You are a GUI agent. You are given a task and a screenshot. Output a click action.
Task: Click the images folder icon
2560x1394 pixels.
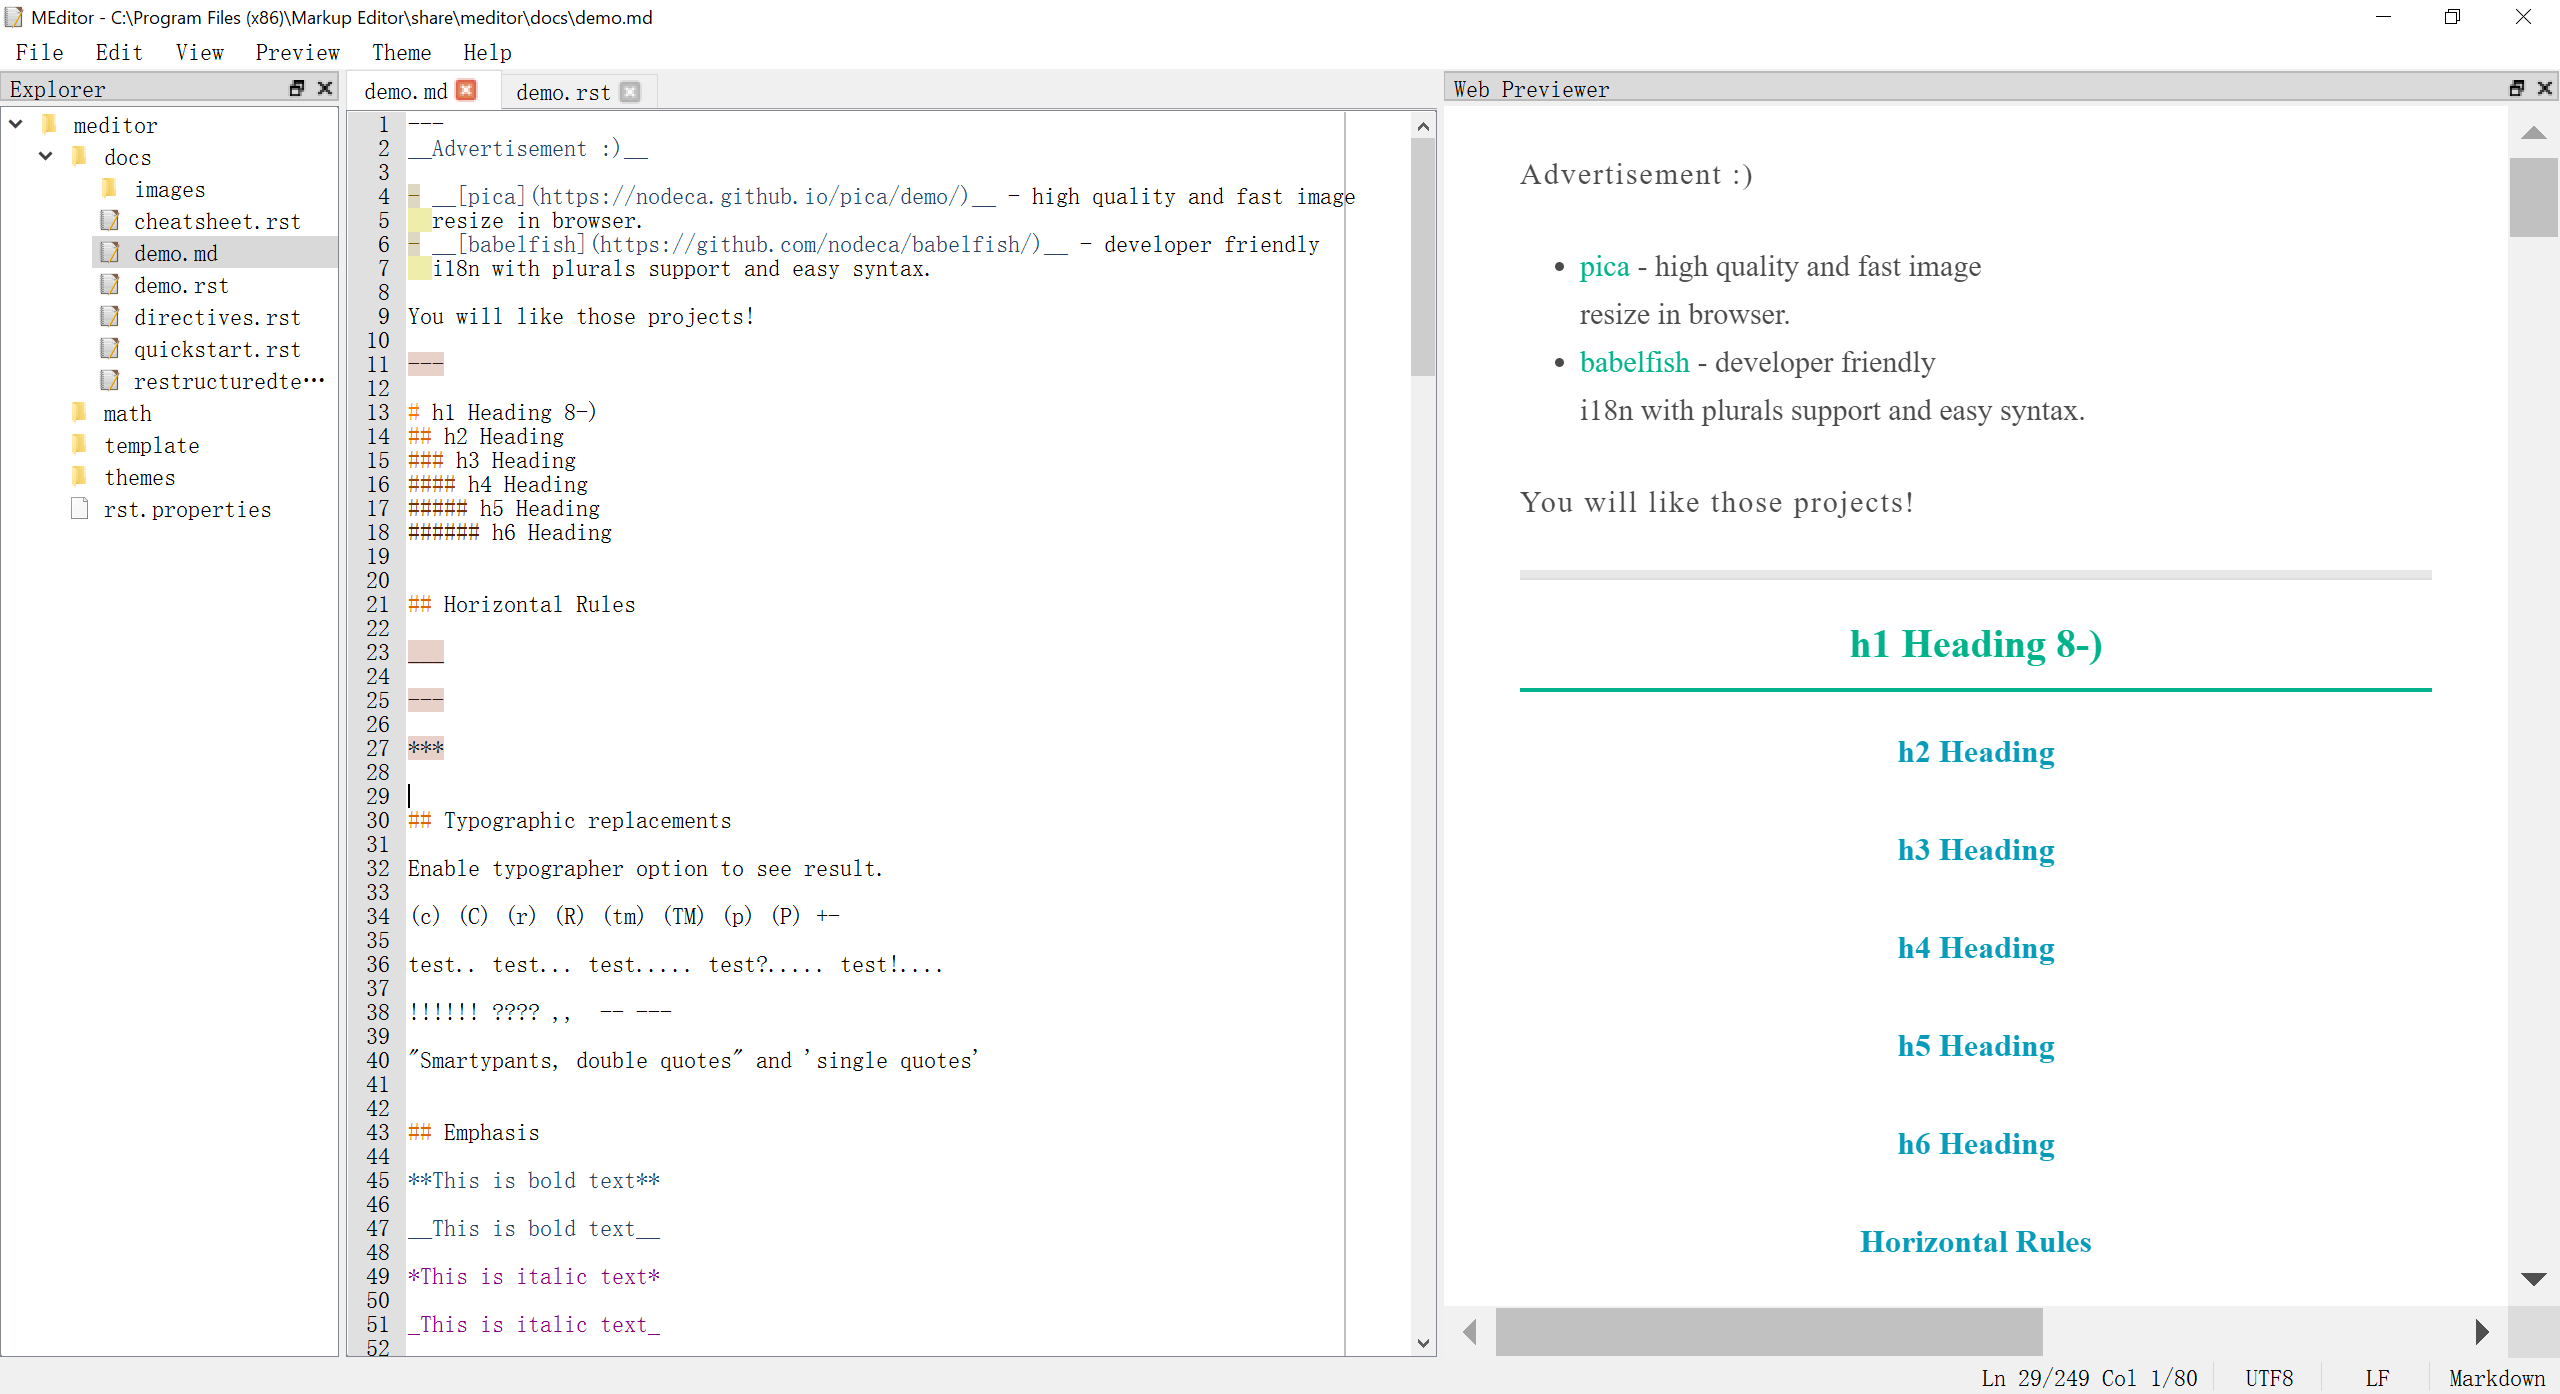110,189
